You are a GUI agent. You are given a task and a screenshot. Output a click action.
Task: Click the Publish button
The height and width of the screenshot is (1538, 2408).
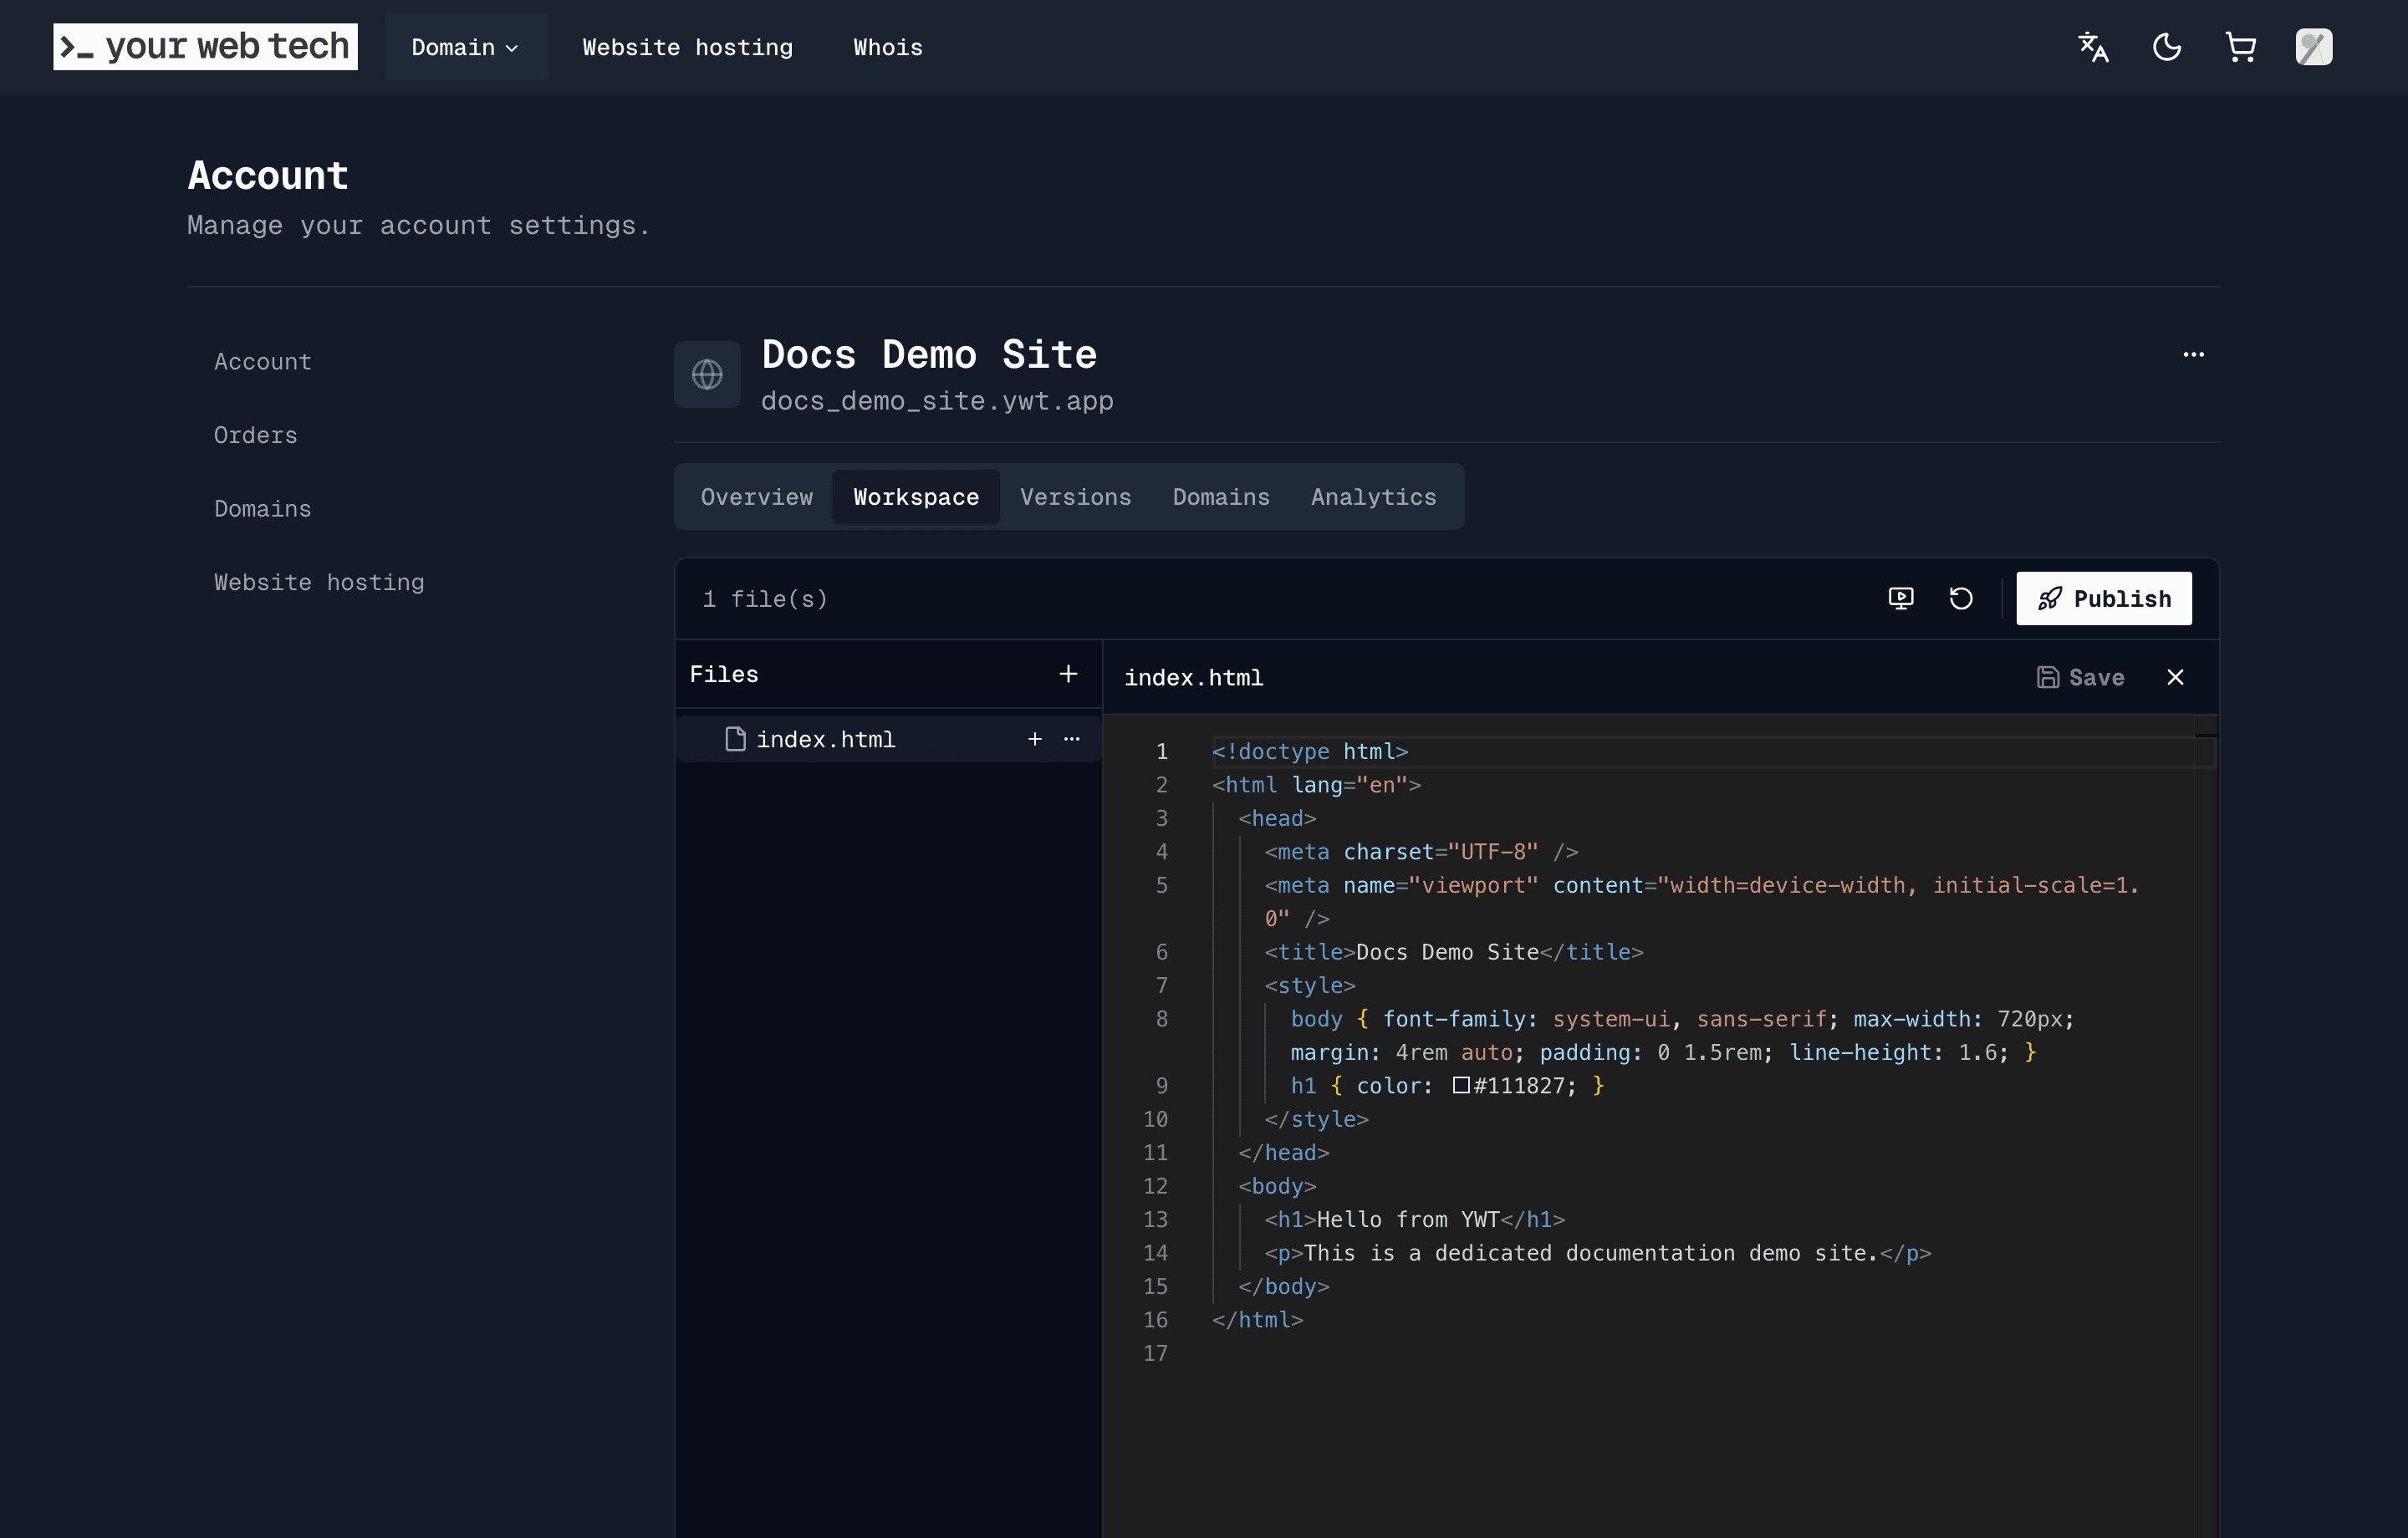(x=2104, y=598)
